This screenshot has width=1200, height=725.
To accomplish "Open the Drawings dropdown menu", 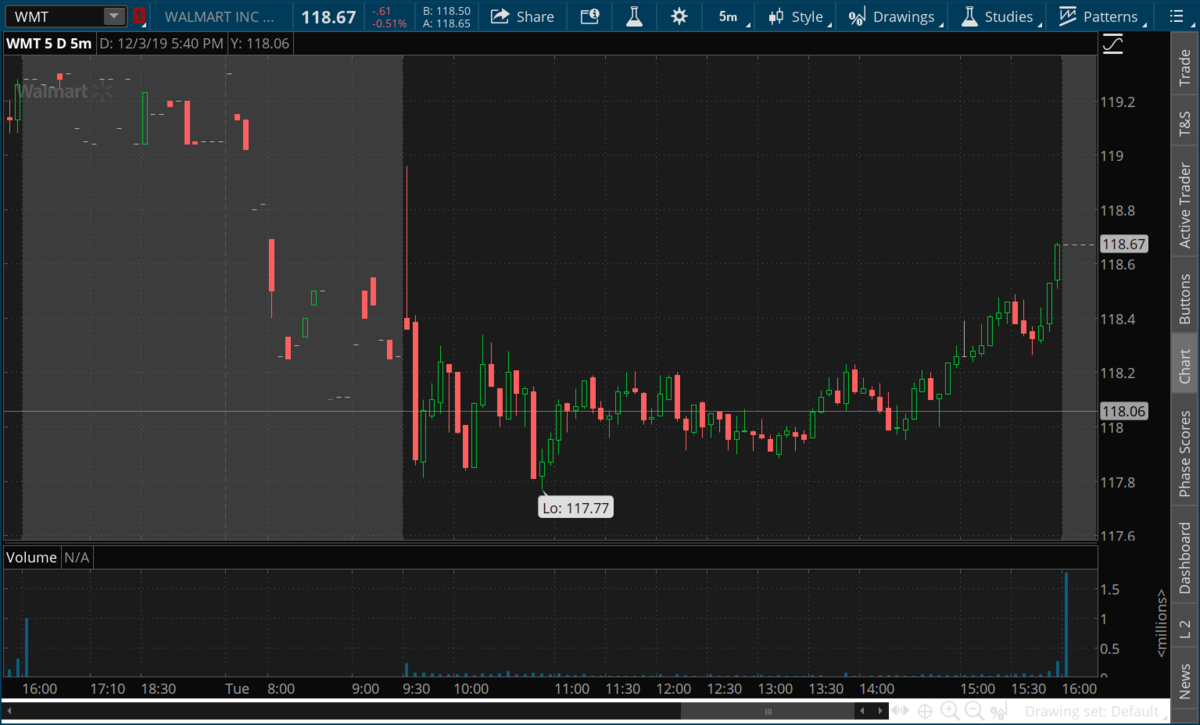I will click(894, 17).
